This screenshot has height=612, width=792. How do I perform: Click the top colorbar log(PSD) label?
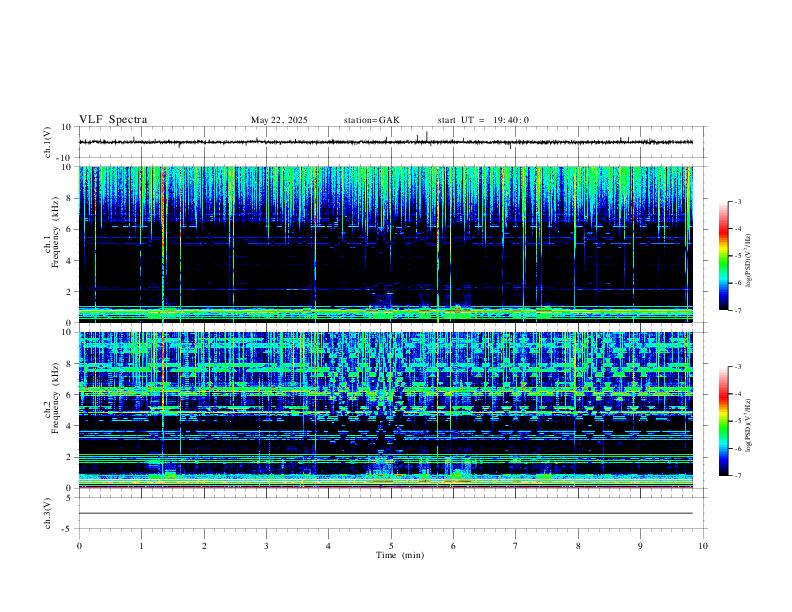[748, 261]
